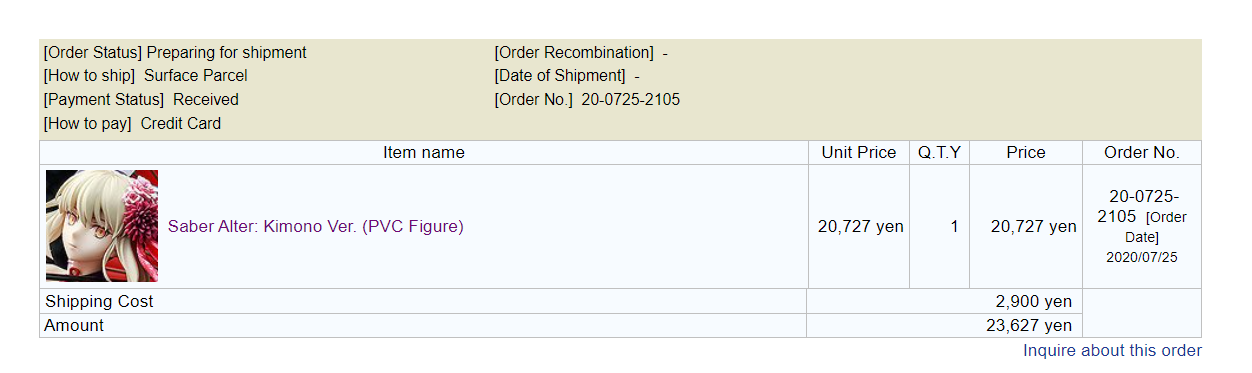Click the header Order No. 20-0725-2105 text

(x=587, y=99)
